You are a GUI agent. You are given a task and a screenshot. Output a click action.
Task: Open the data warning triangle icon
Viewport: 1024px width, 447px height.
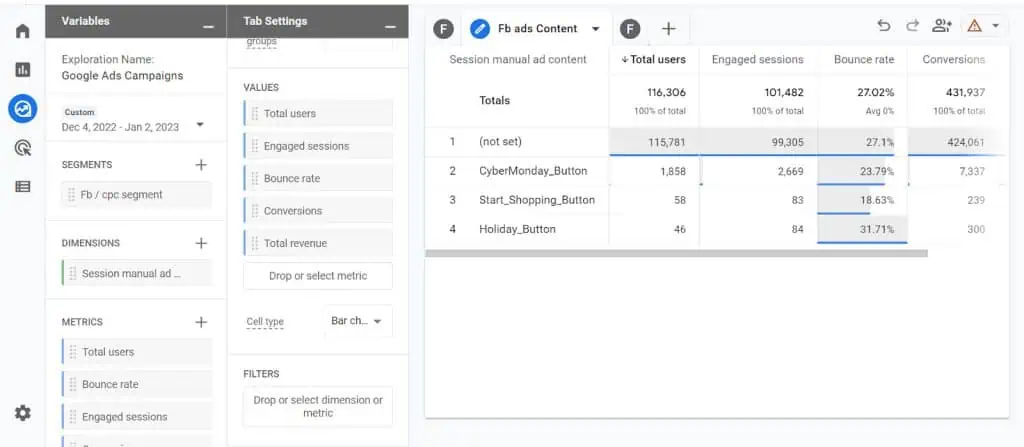pyautogui.click(x=974, y=25)
